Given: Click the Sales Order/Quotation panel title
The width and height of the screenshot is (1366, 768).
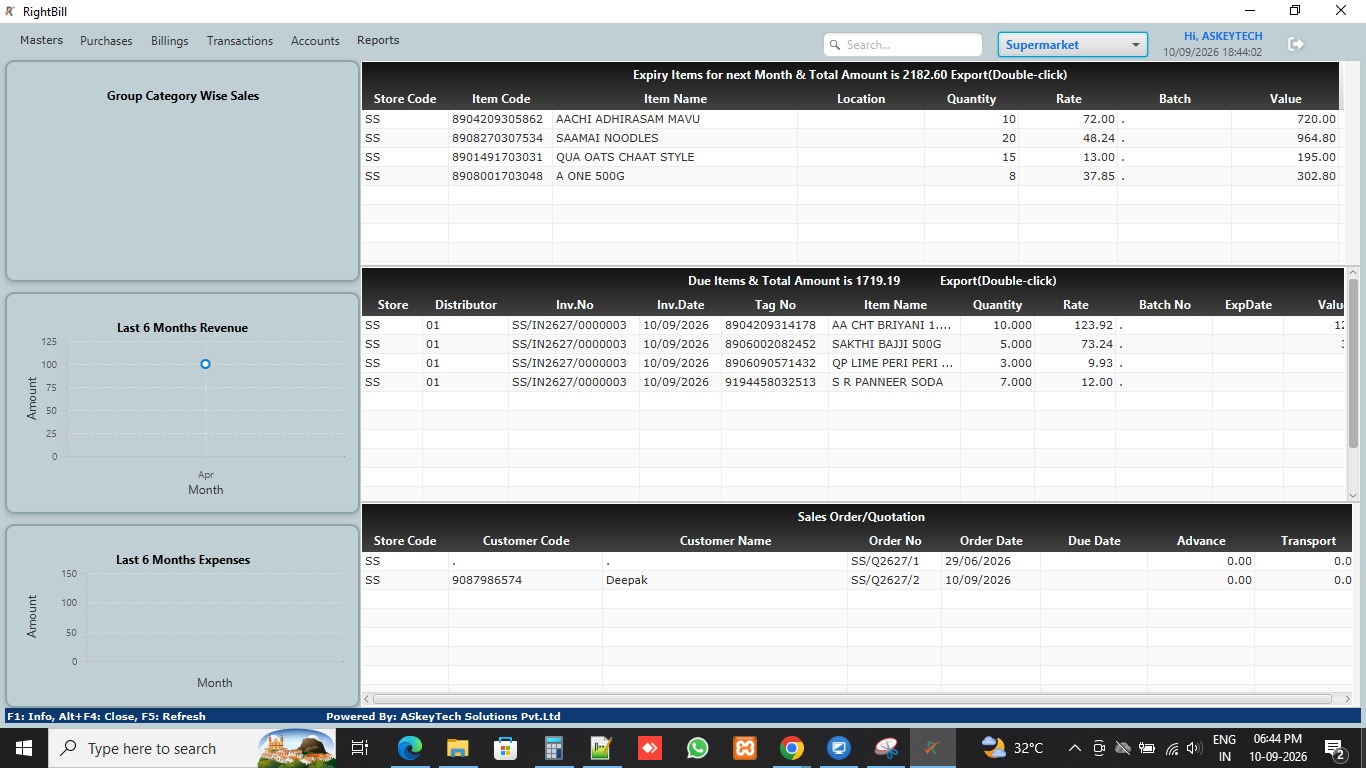Looking at the screenshot, I should [861, 517].
